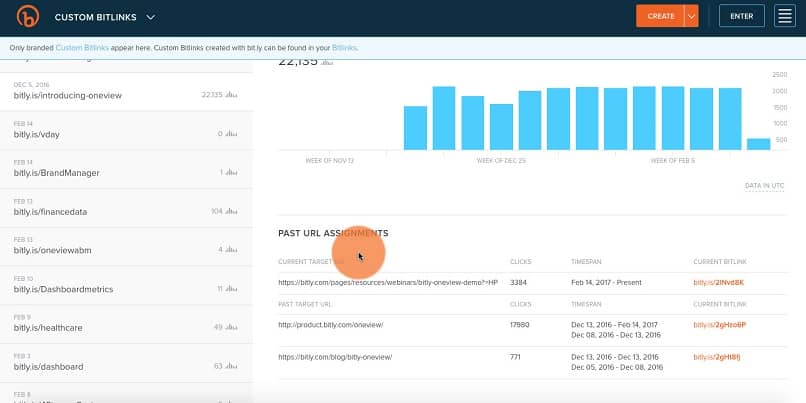
Task: Click the 104 count in financedata row
Action: (217, 211)
